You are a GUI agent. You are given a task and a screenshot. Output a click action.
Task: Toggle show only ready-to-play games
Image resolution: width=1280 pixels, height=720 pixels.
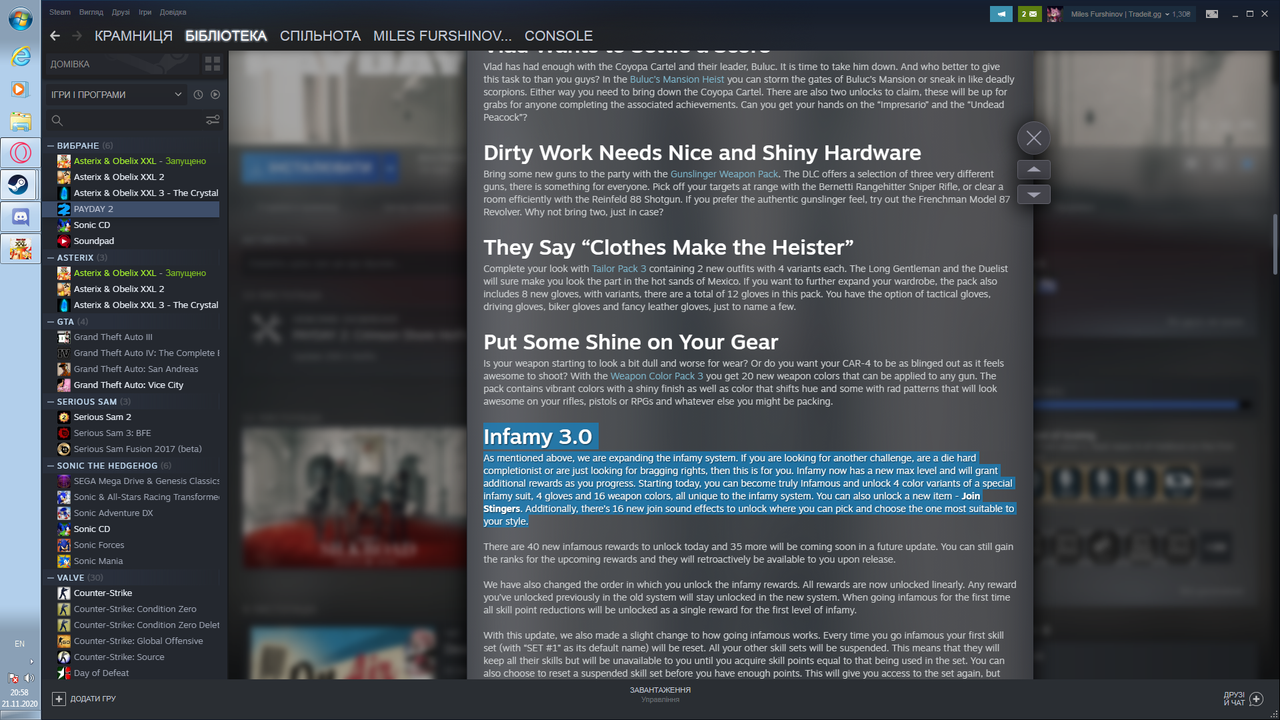click(x=215, y=94)
